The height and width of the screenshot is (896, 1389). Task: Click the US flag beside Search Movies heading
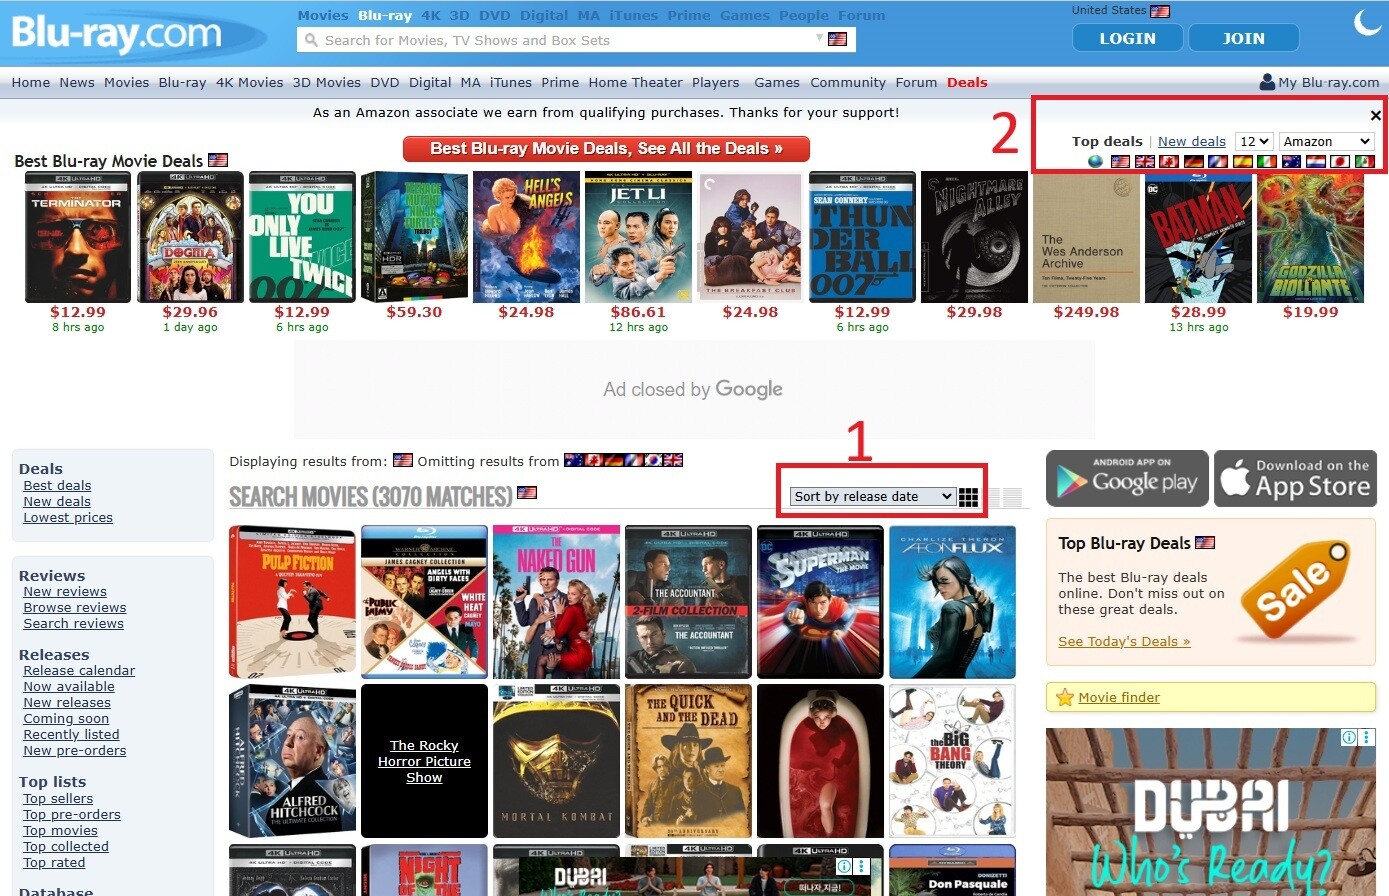[527, 493]
